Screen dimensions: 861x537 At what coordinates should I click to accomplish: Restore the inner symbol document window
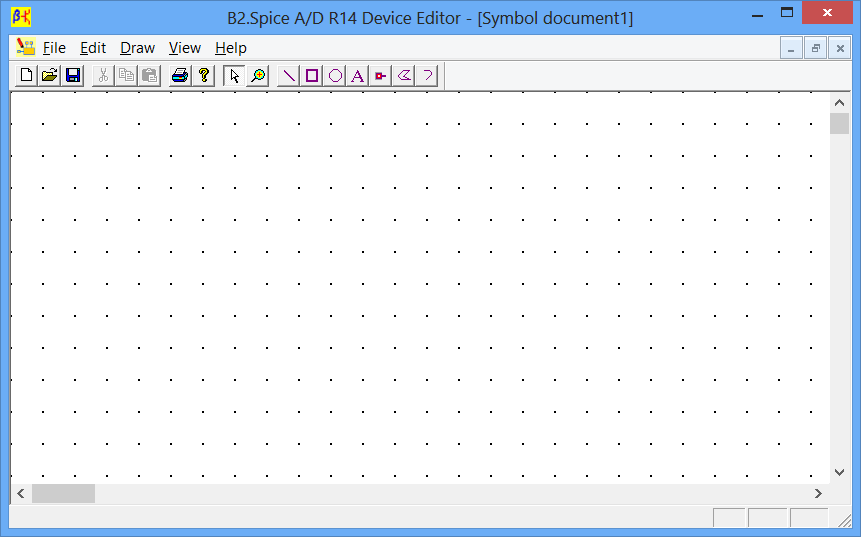(x=815, y=48)
